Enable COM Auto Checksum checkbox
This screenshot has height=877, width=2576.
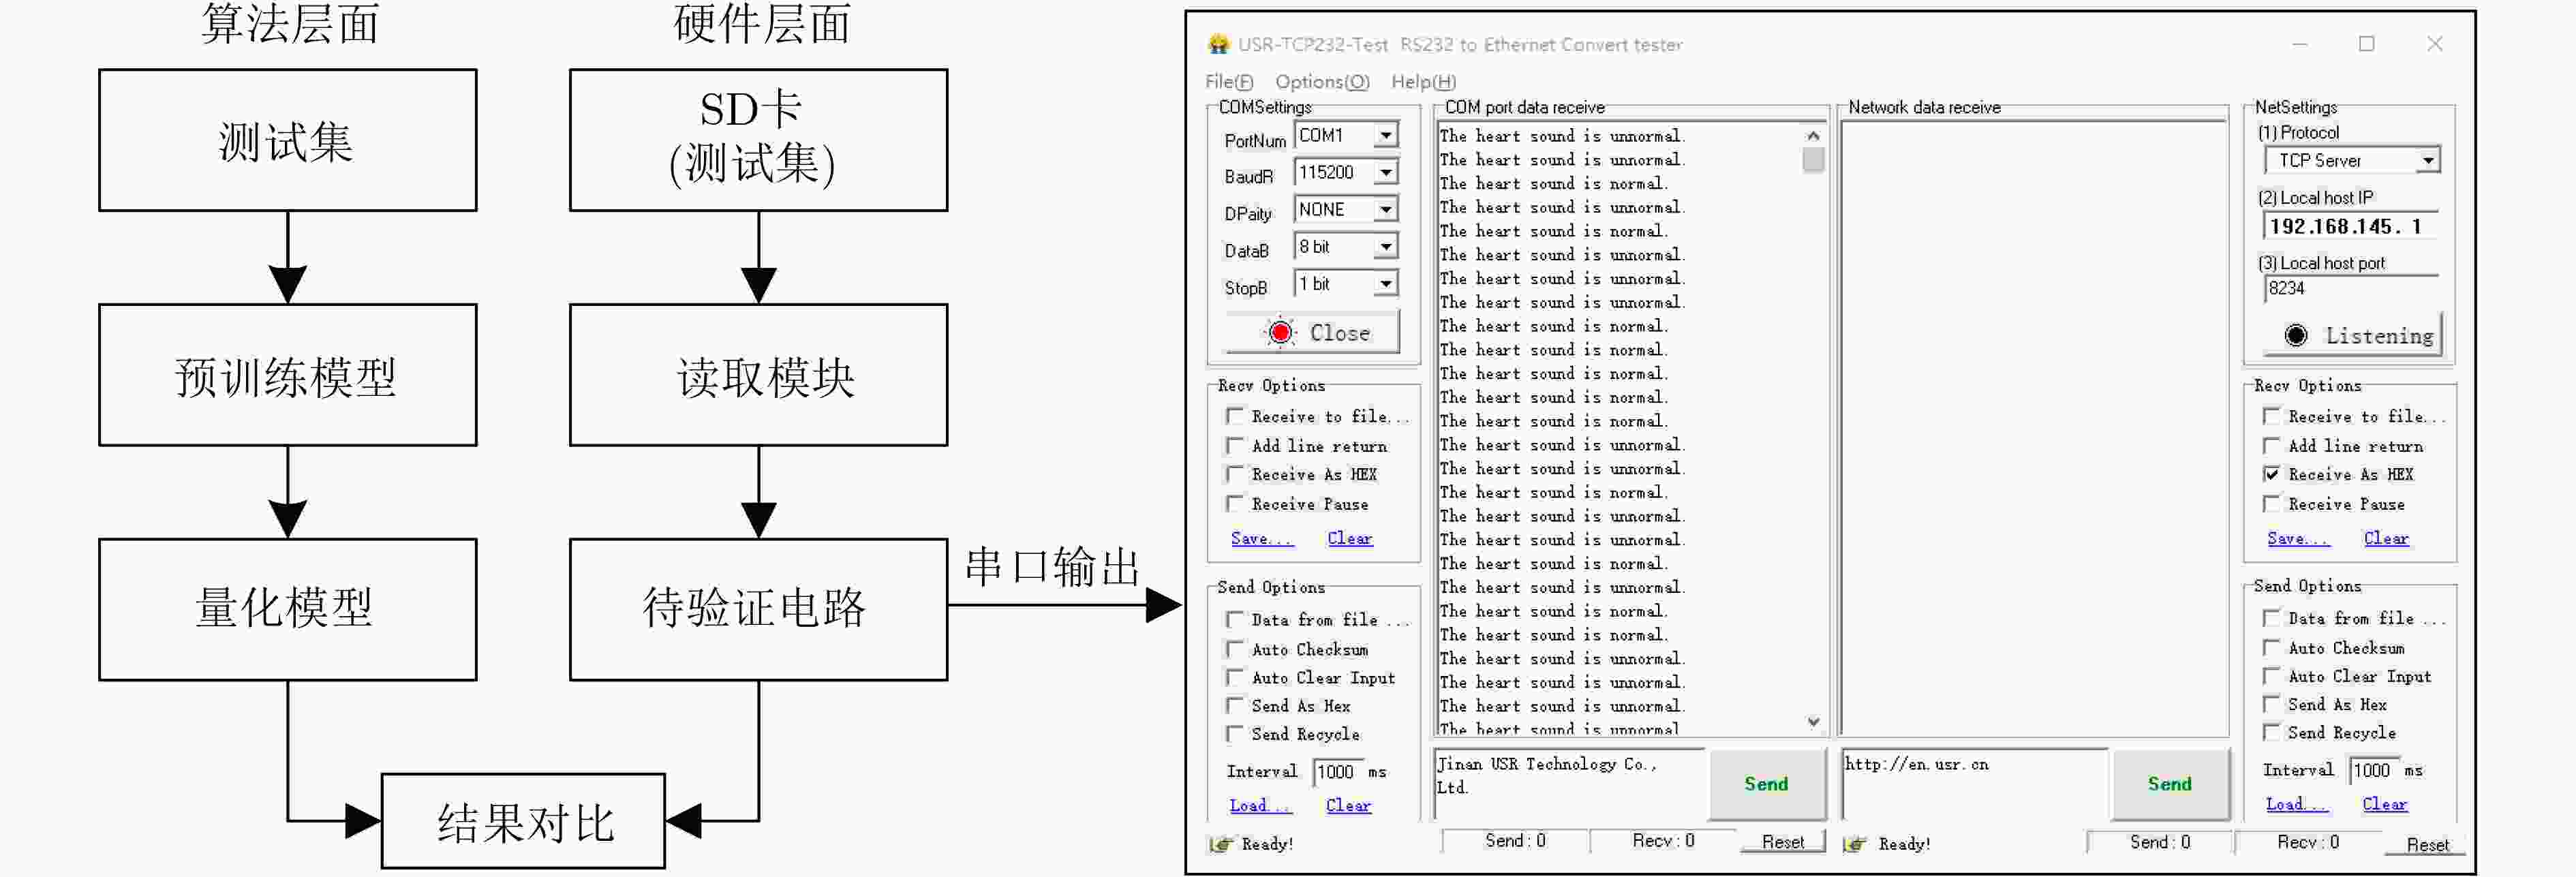coord(1235,649)
